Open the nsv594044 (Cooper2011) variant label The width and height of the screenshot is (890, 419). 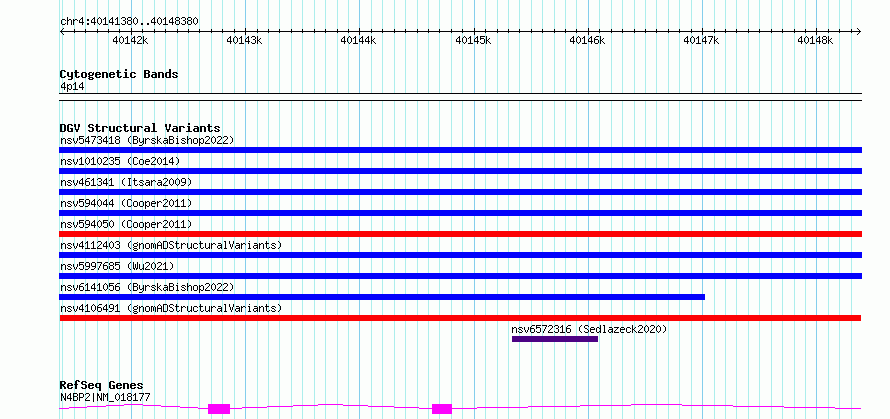(x=126, y=203)
